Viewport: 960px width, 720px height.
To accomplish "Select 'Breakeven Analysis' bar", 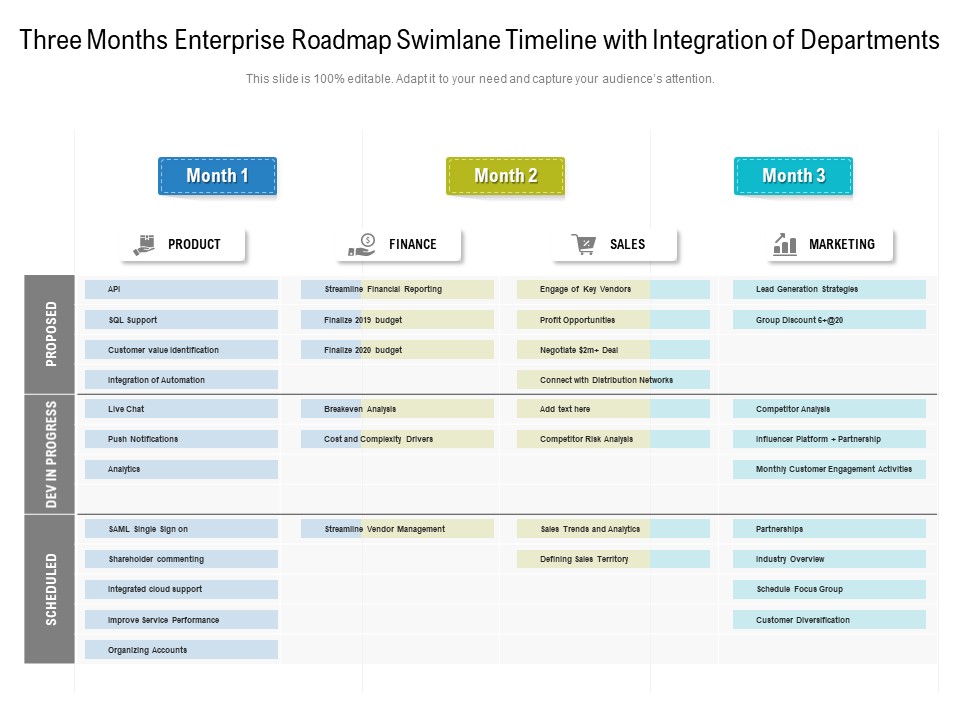I will 397,408.
